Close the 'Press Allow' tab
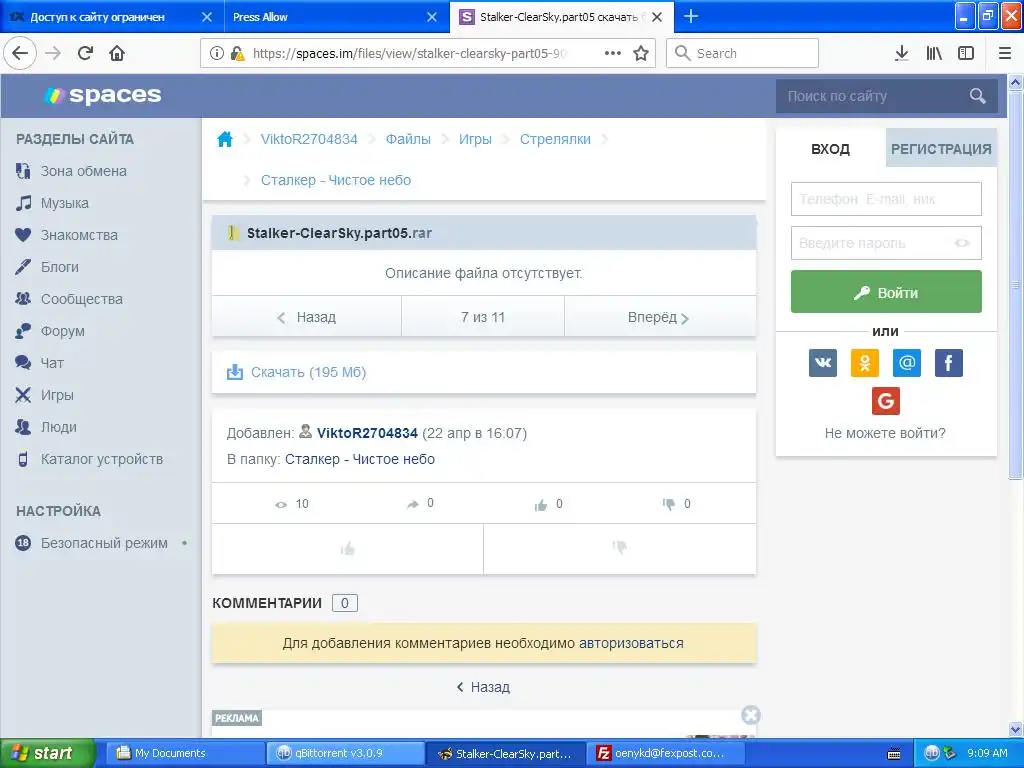Screen dimensions: 1024x768 pos(432,17)
